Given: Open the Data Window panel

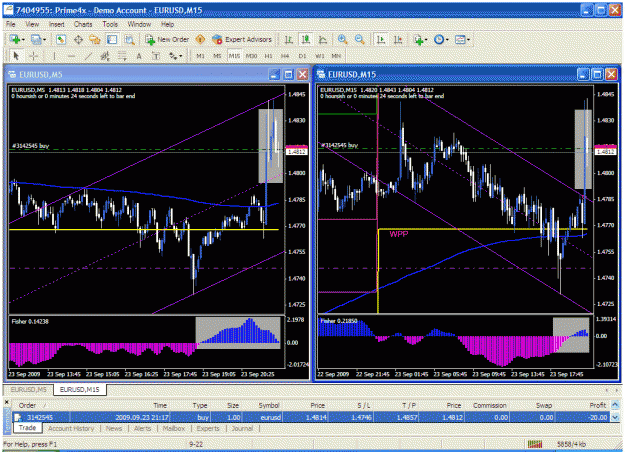Looking at the screenshot, I should click(x=78, y=39).
